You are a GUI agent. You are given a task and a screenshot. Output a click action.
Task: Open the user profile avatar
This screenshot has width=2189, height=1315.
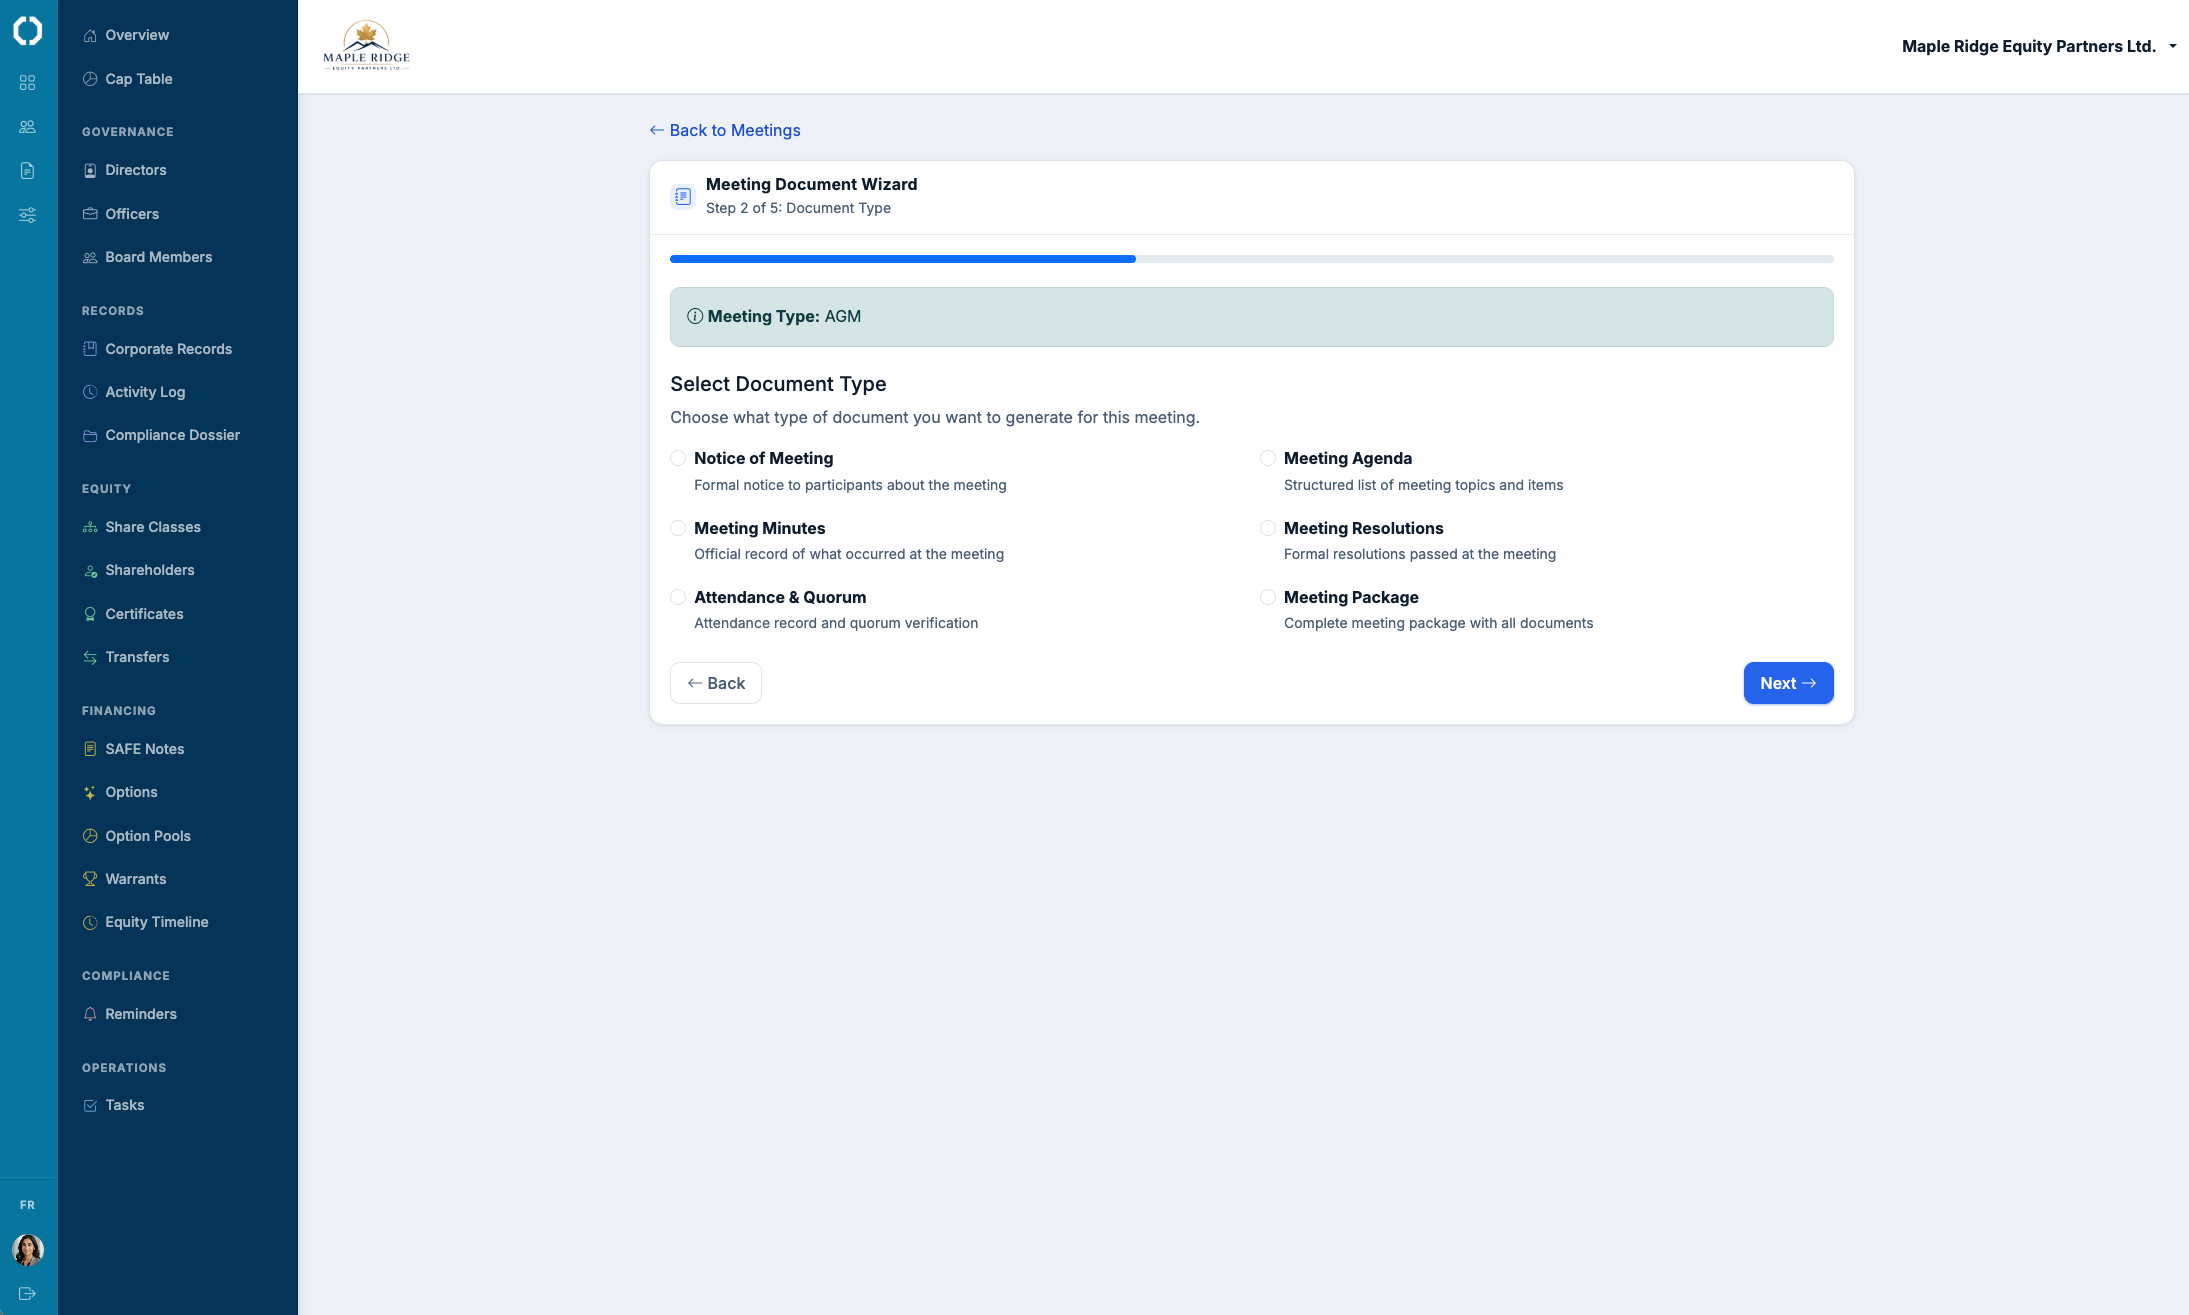pos(28,1249)
